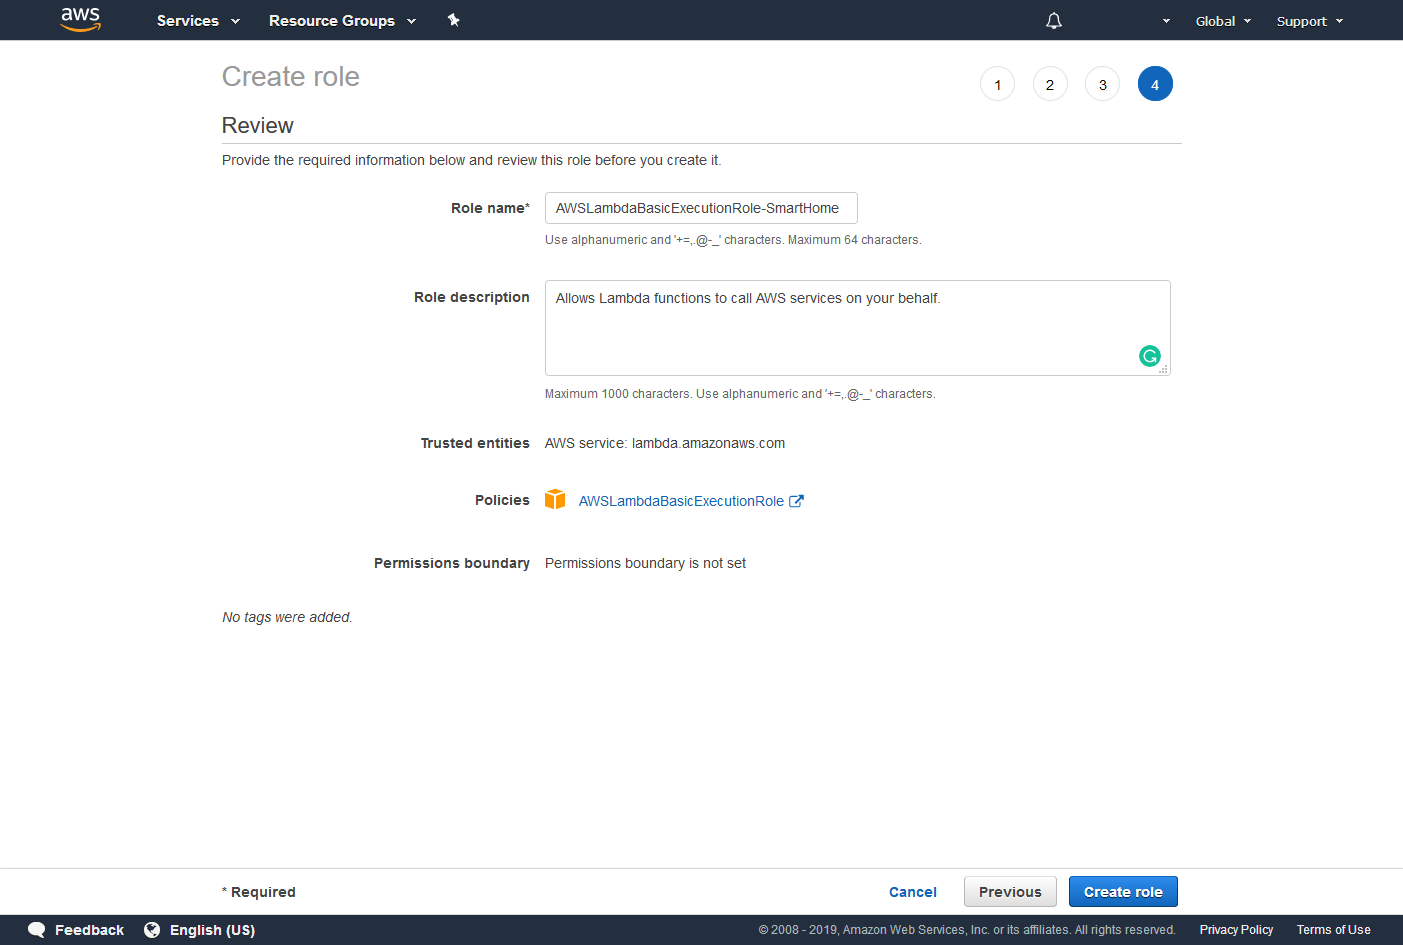Click the 'Role name*' field label
The width and height of the screenshot is (1403, 945).
[x=490, y=208]
